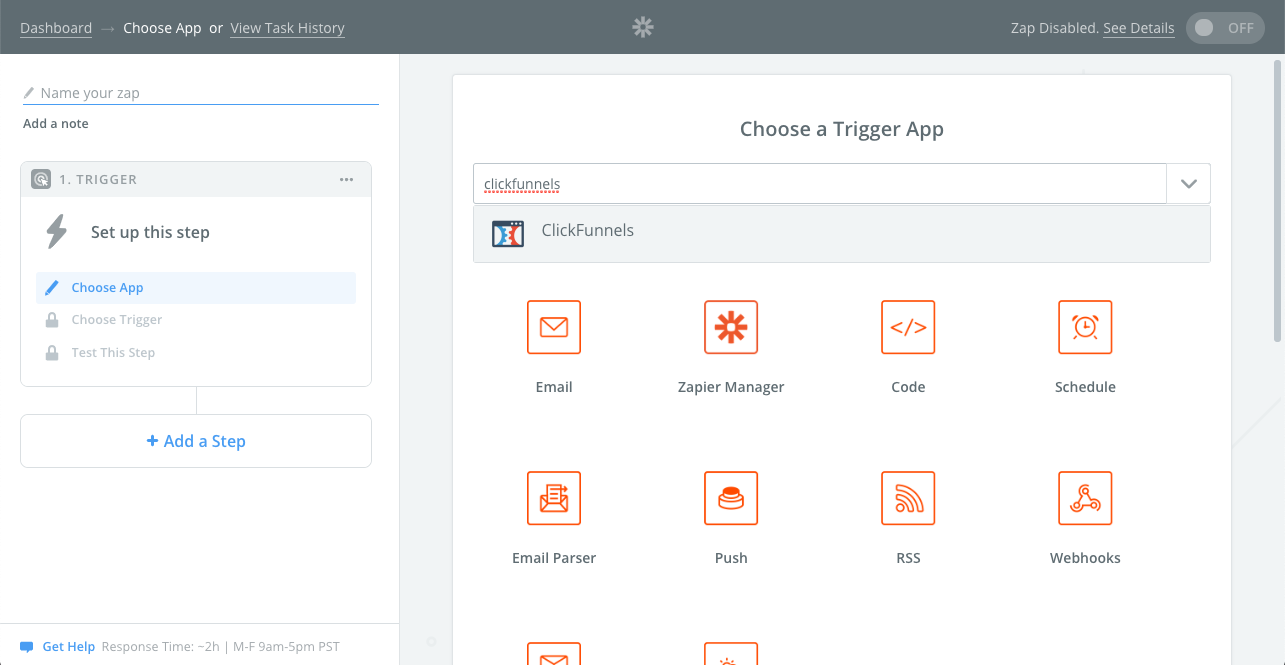Go to the Dashboard link

56,28
